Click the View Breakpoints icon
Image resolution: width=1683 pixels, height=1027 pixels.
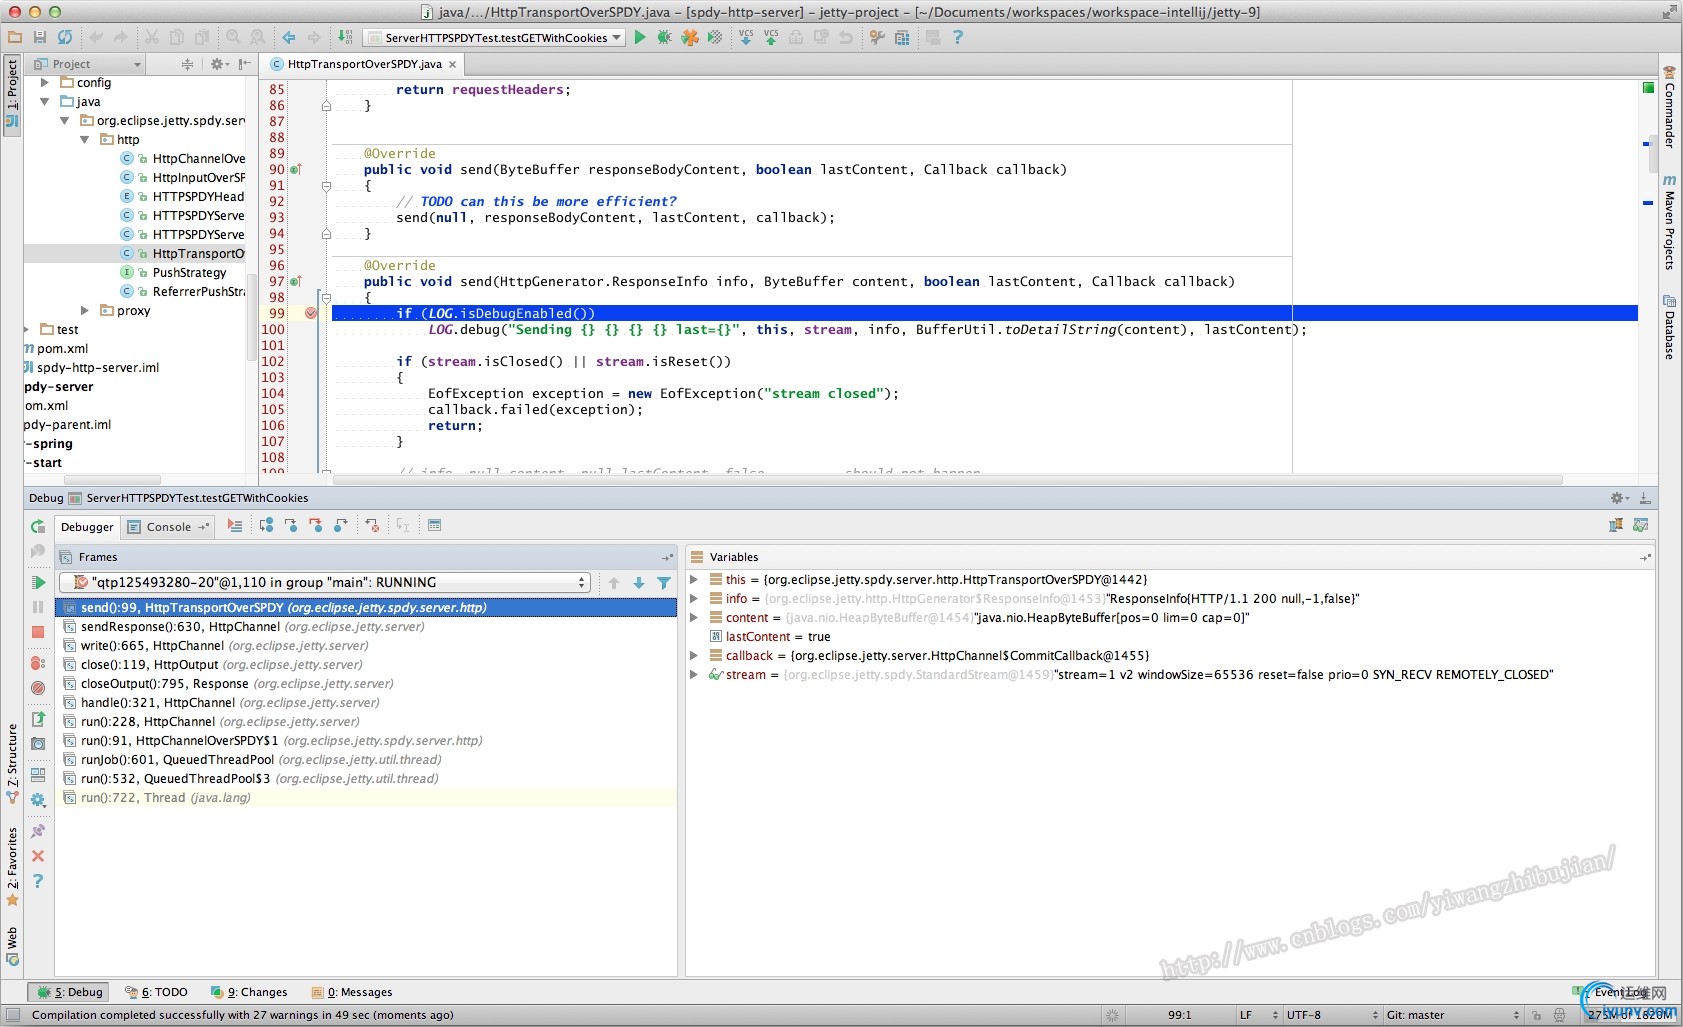(38, 663)
